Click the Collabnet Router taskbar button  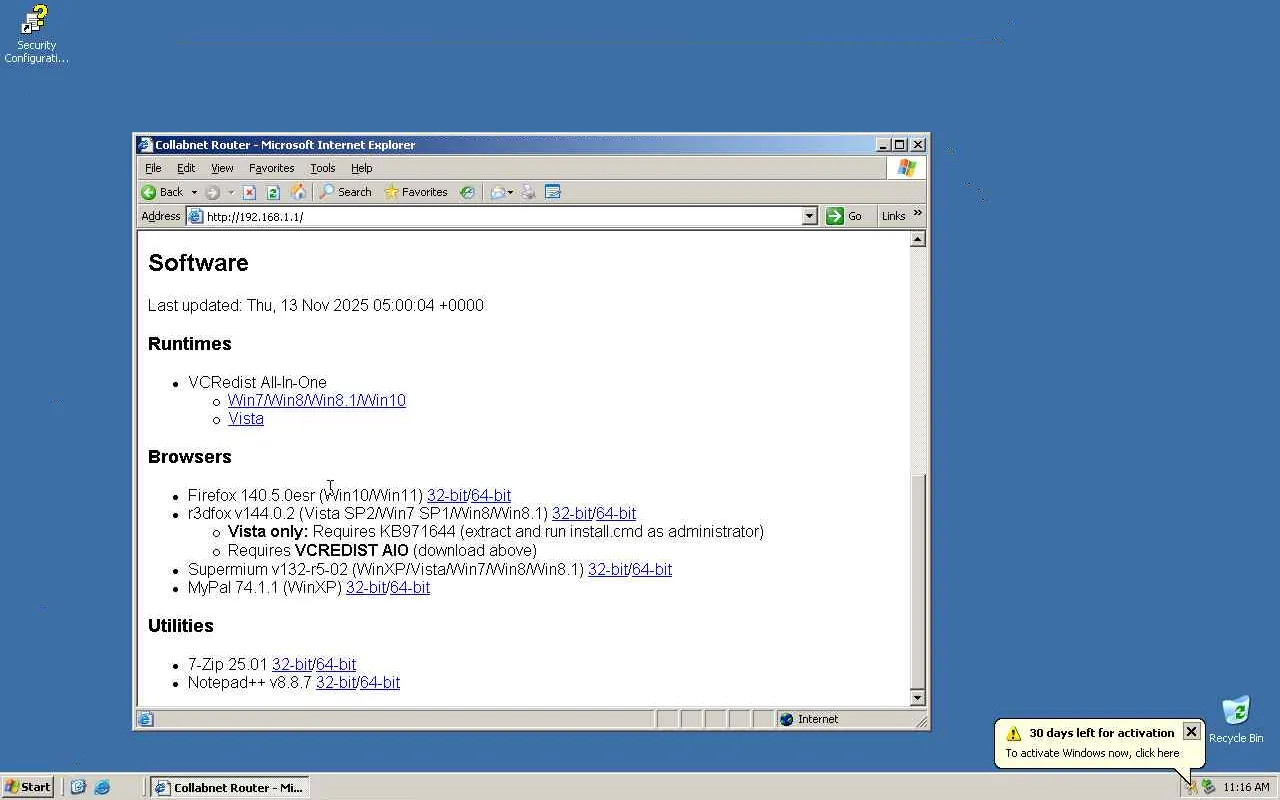tap(229, 787)
